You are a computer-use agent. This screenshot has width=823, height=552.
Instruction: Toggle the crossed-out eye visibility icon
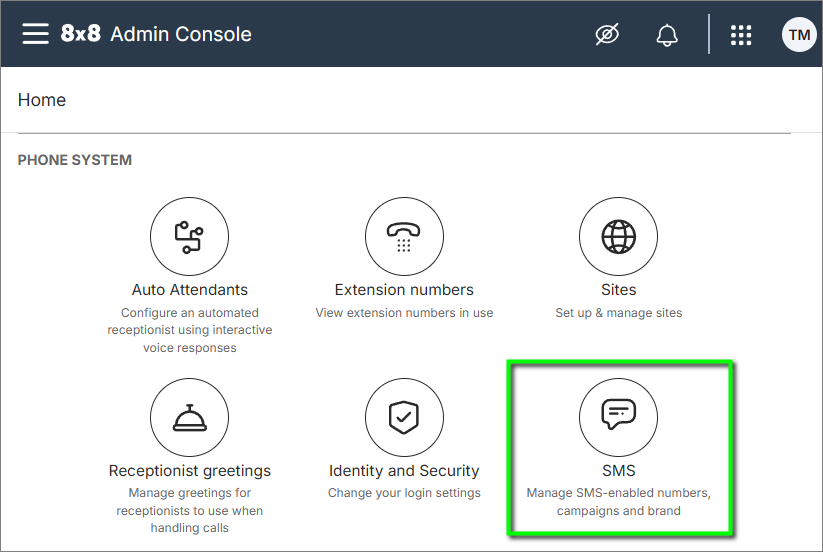coord(607,35)
